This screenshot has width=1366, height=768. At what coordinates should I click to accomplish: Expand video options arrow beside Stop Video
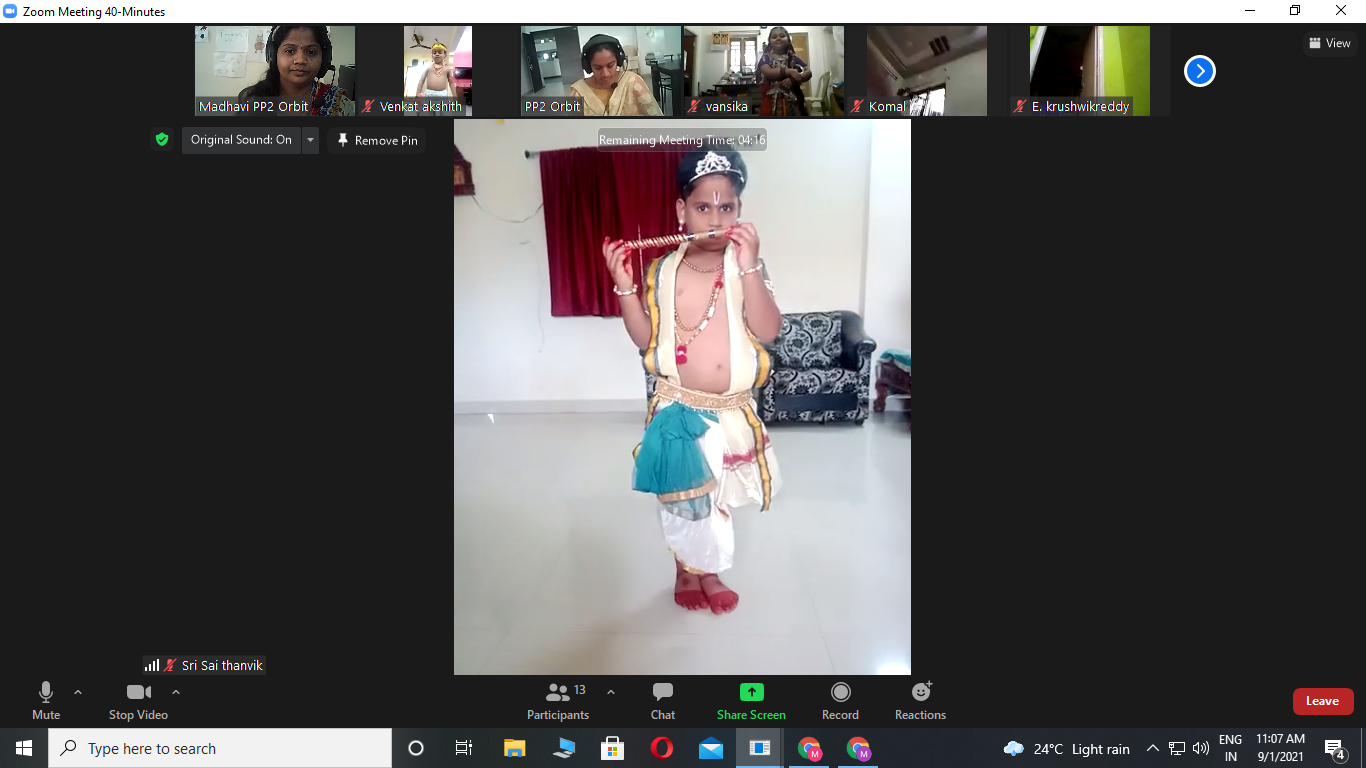point(176,692)
